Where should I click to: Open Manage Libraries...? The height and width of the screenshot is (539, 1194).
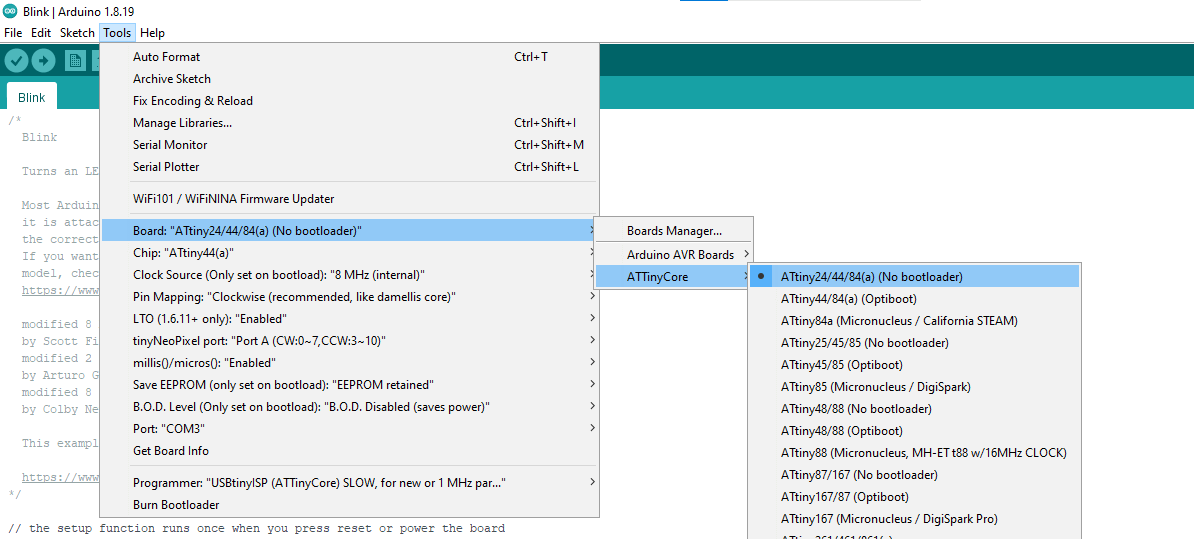pyautogui.click(x=350, y=123)
